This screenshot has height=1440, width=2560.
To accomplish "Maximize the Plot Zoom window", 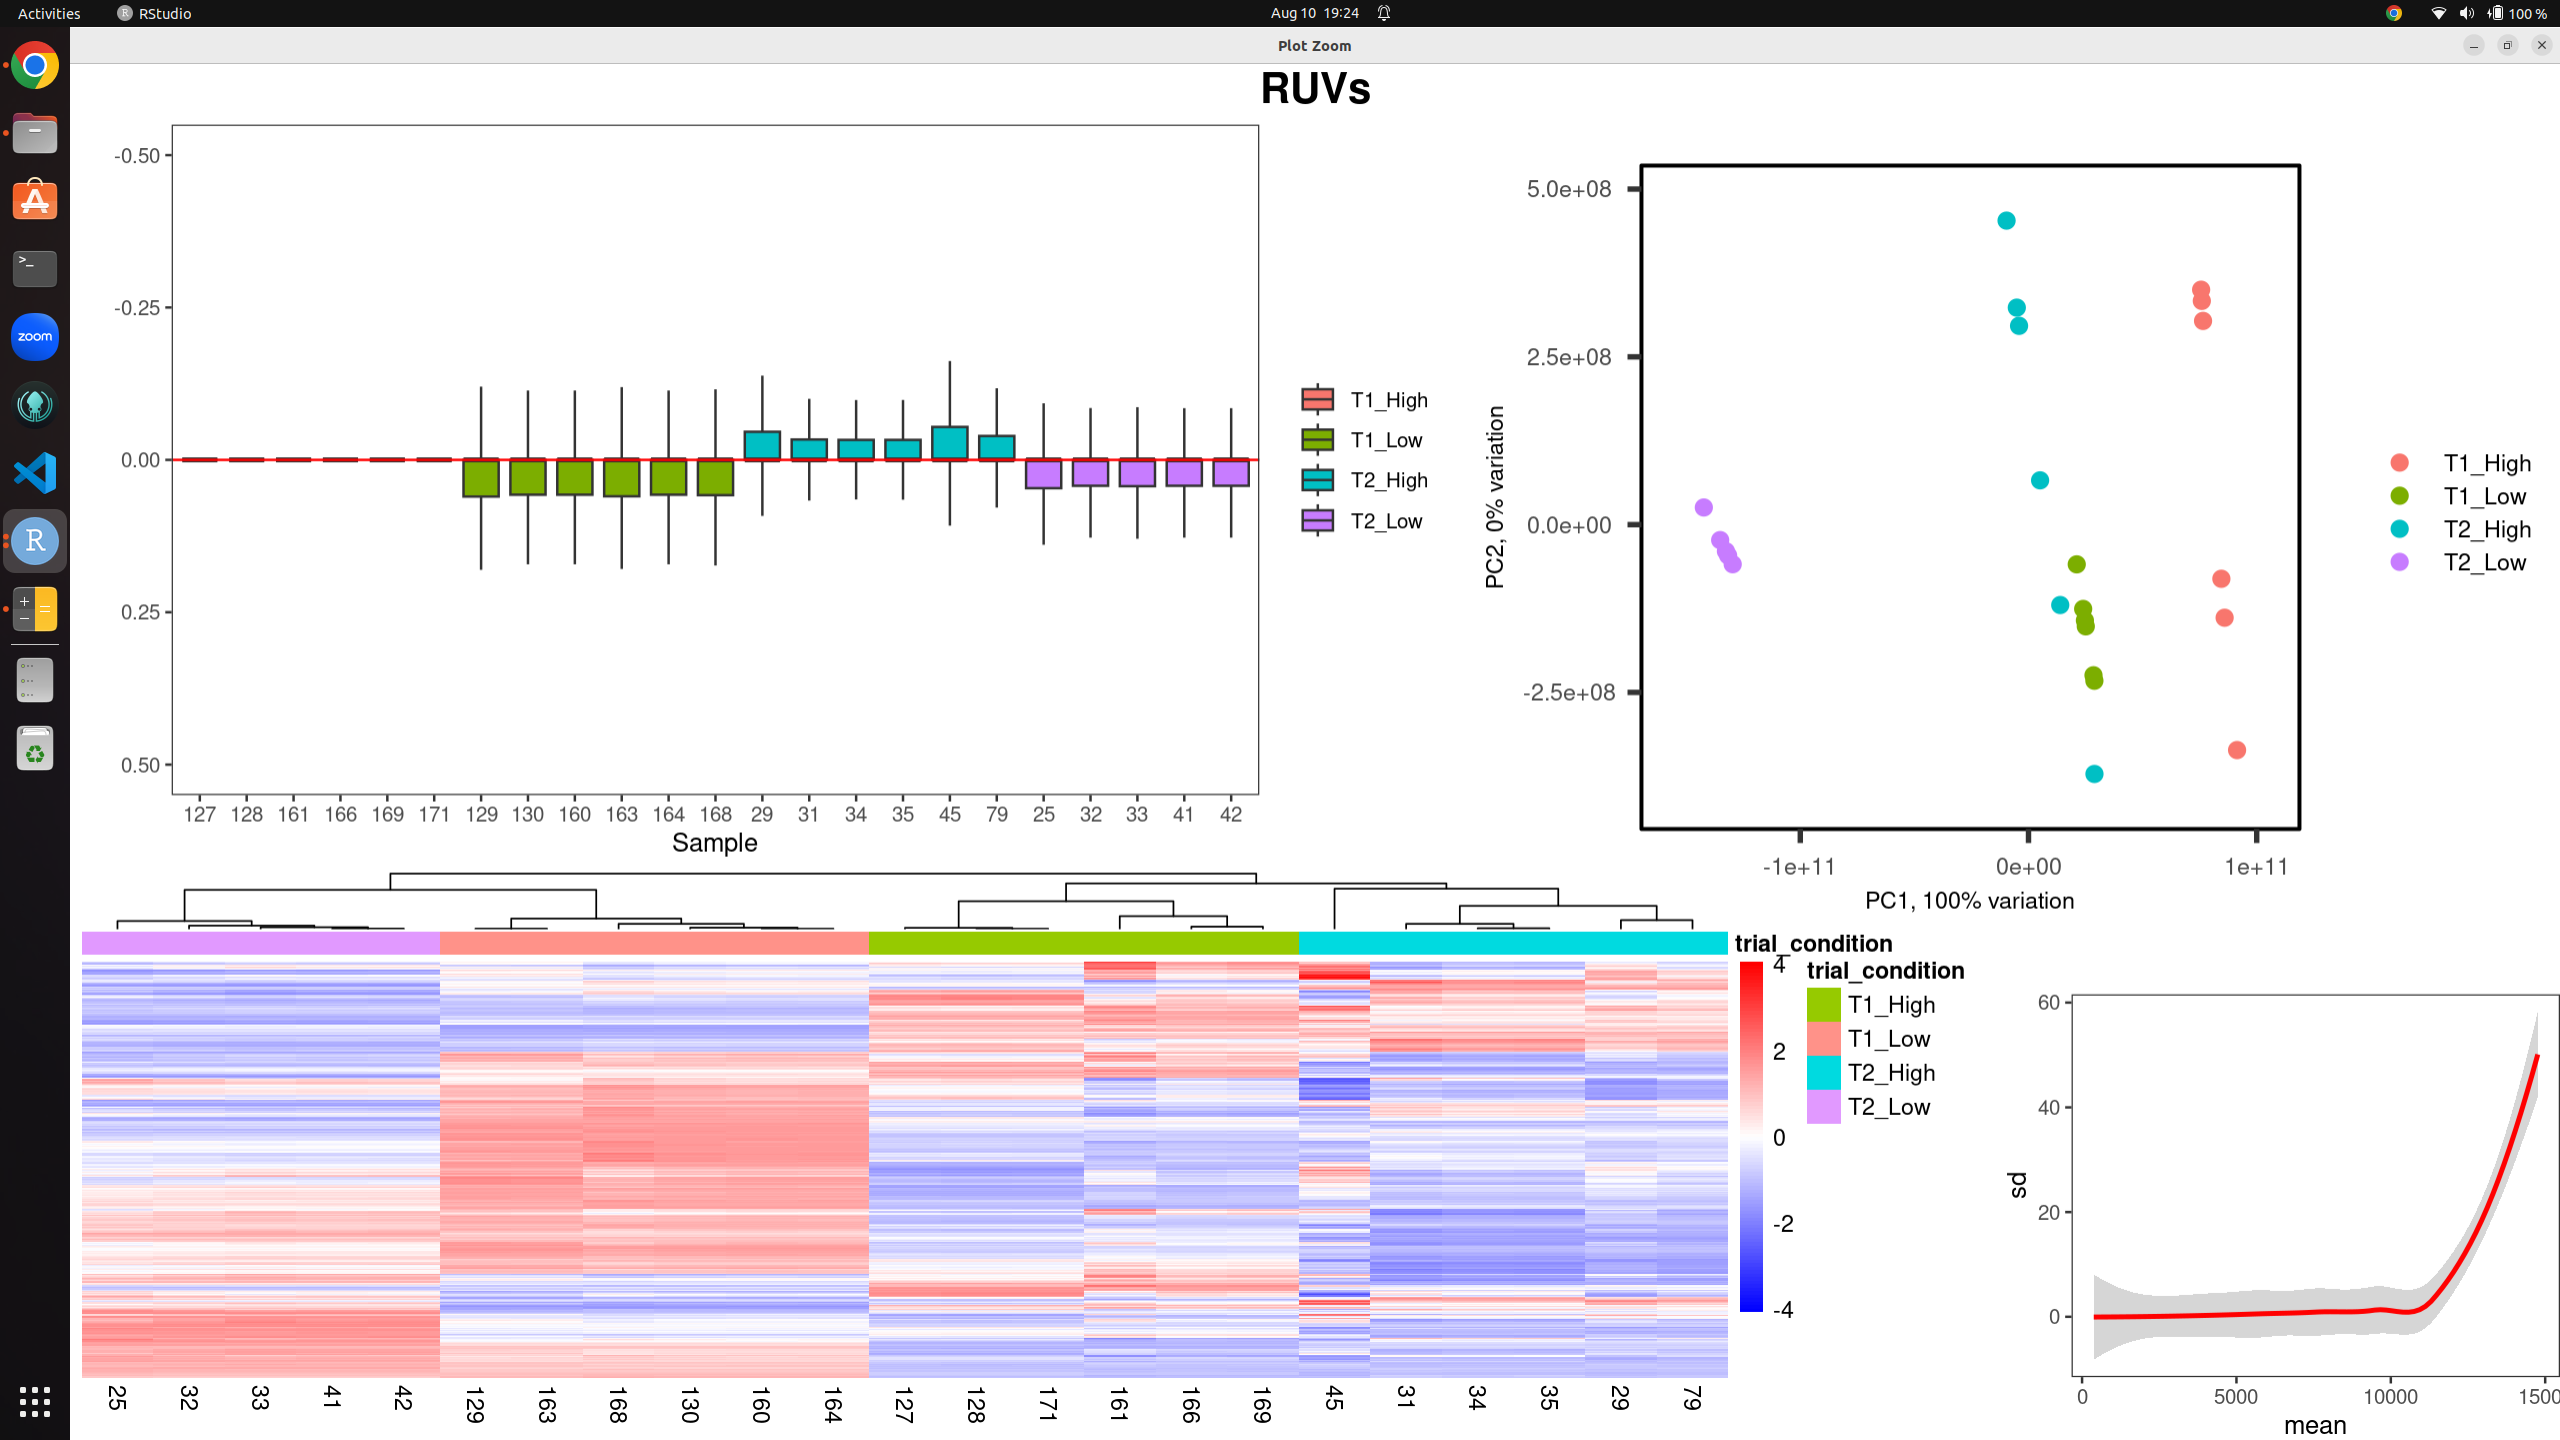I will (x=2507, y=45).
